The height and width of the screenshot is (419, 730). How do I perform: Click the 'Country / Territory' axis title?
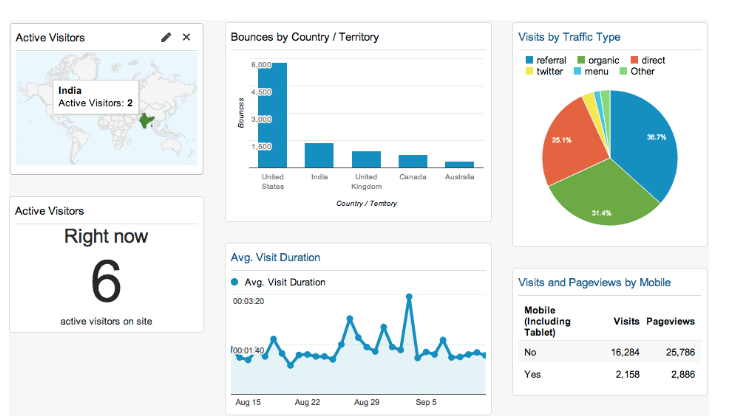[366, 203]
